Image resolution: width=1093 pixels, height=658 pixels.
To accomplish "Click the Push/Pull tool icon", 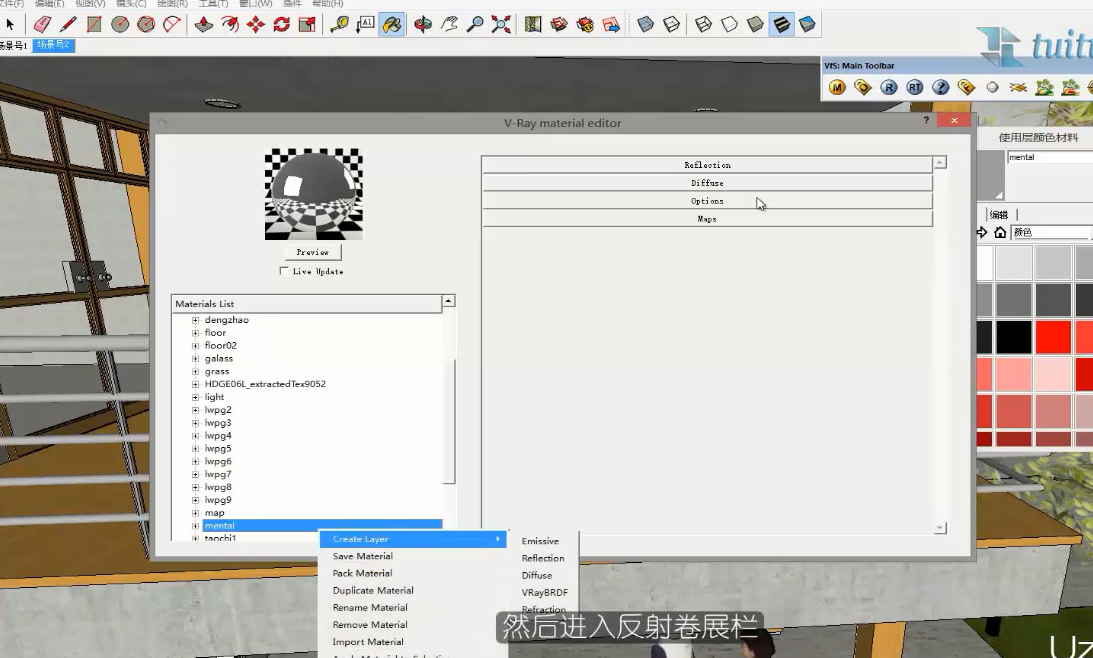I will (204, 24).
